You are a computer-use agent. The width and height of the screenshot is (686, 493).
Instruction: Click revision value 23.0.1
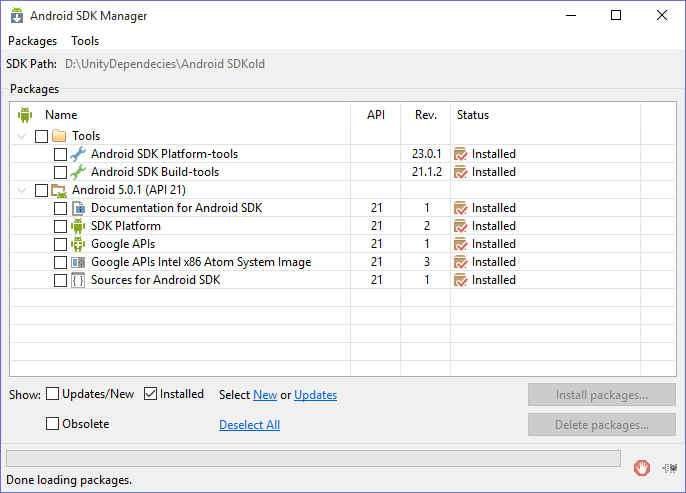coord(427,154)
